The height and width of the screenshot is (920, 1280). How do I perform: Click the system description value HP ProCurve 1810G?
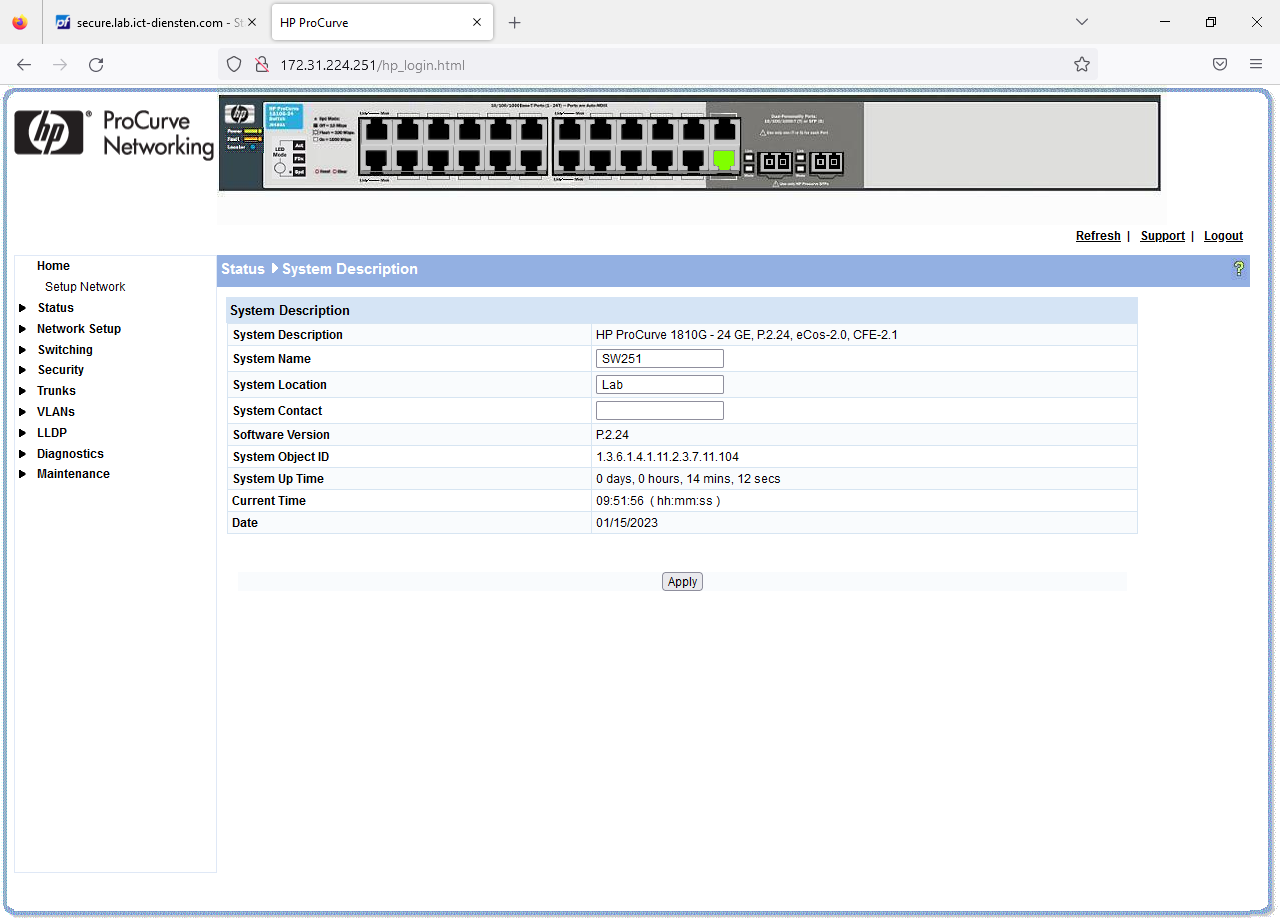click(746, 335)
